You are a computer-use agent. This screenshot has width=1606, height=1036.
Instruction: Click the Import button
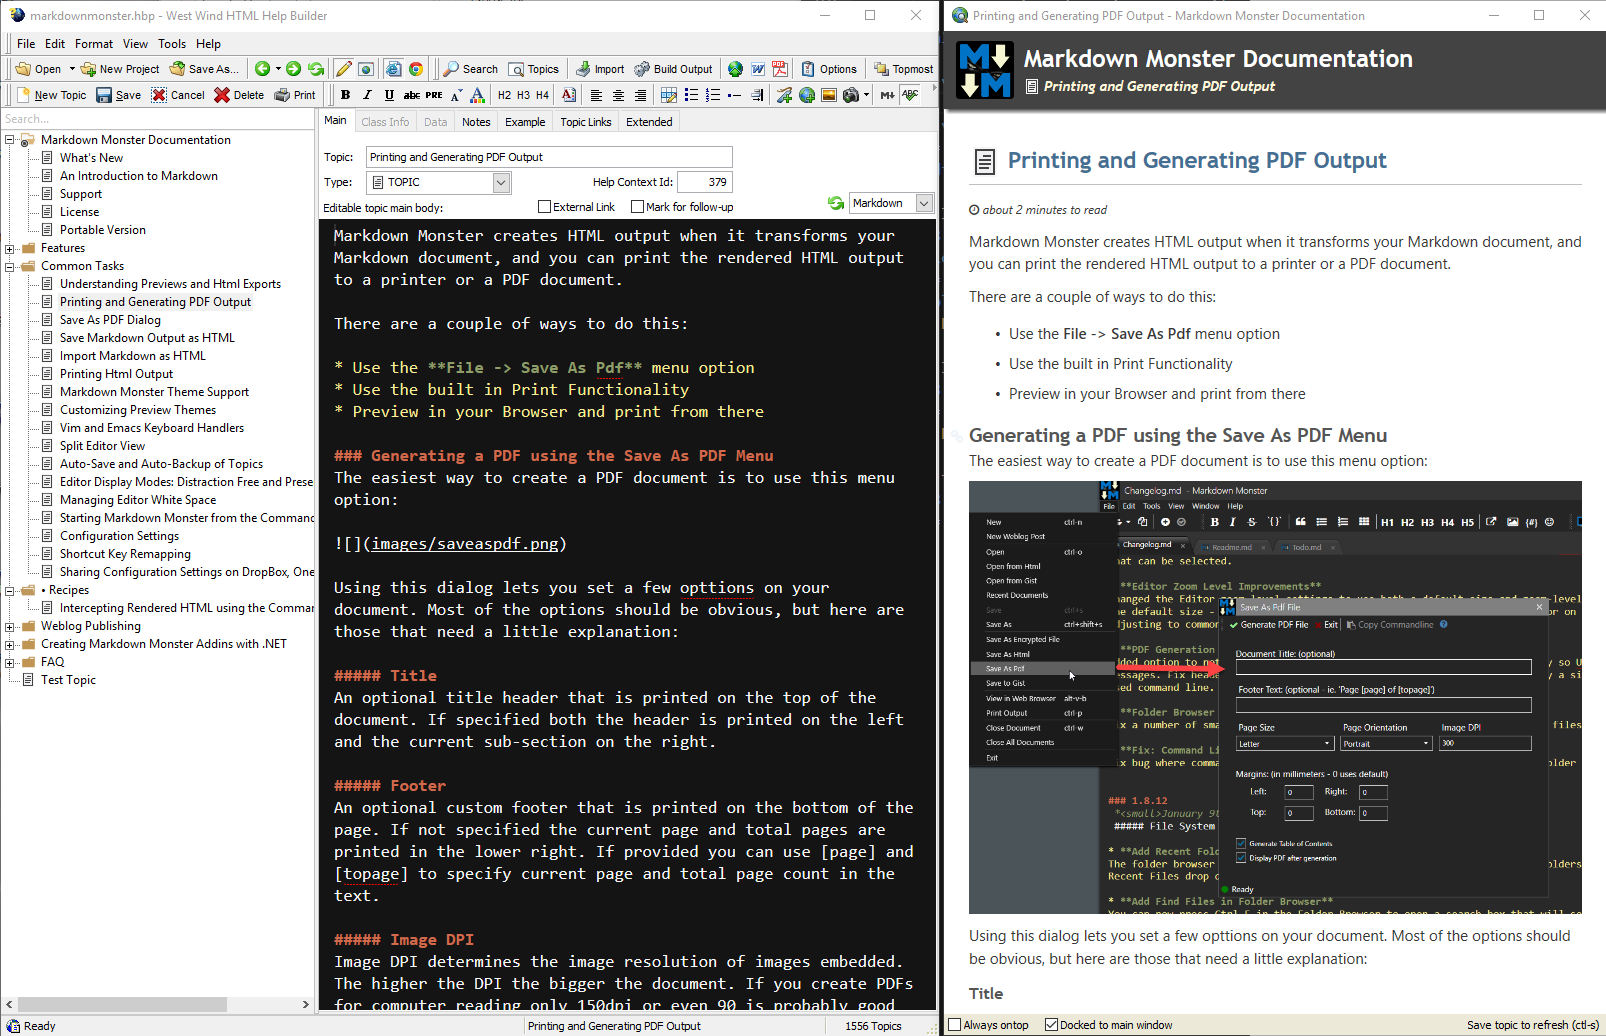coord(600,69)
